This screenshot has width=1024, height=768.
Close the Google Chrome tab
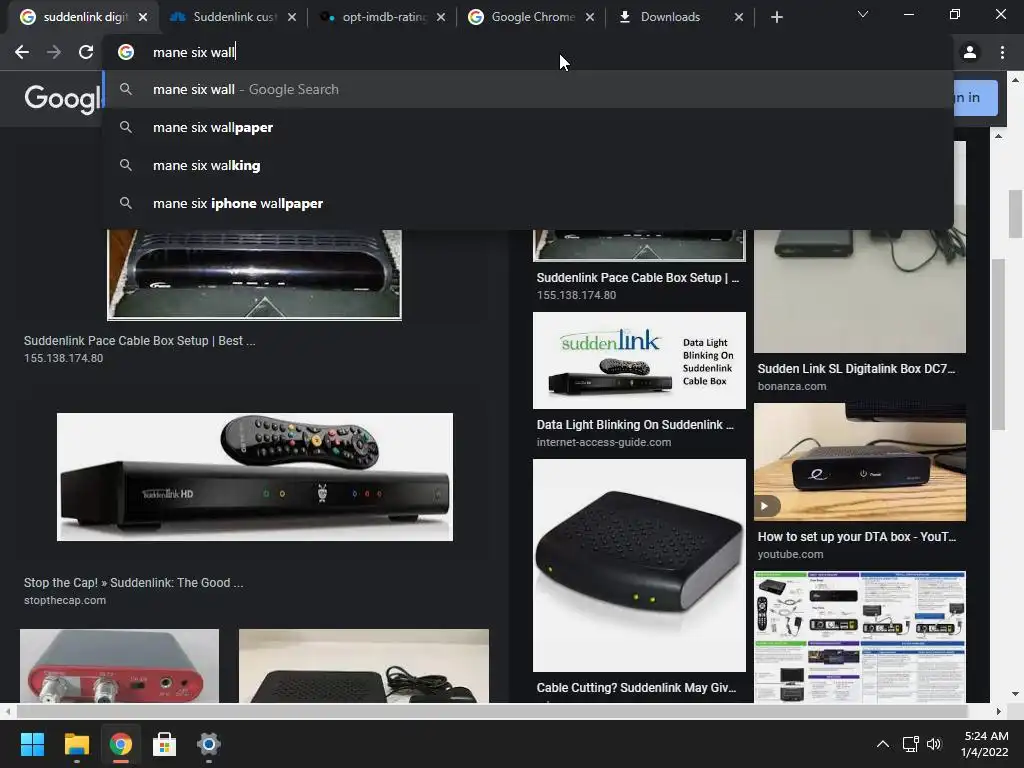(590, 18)
